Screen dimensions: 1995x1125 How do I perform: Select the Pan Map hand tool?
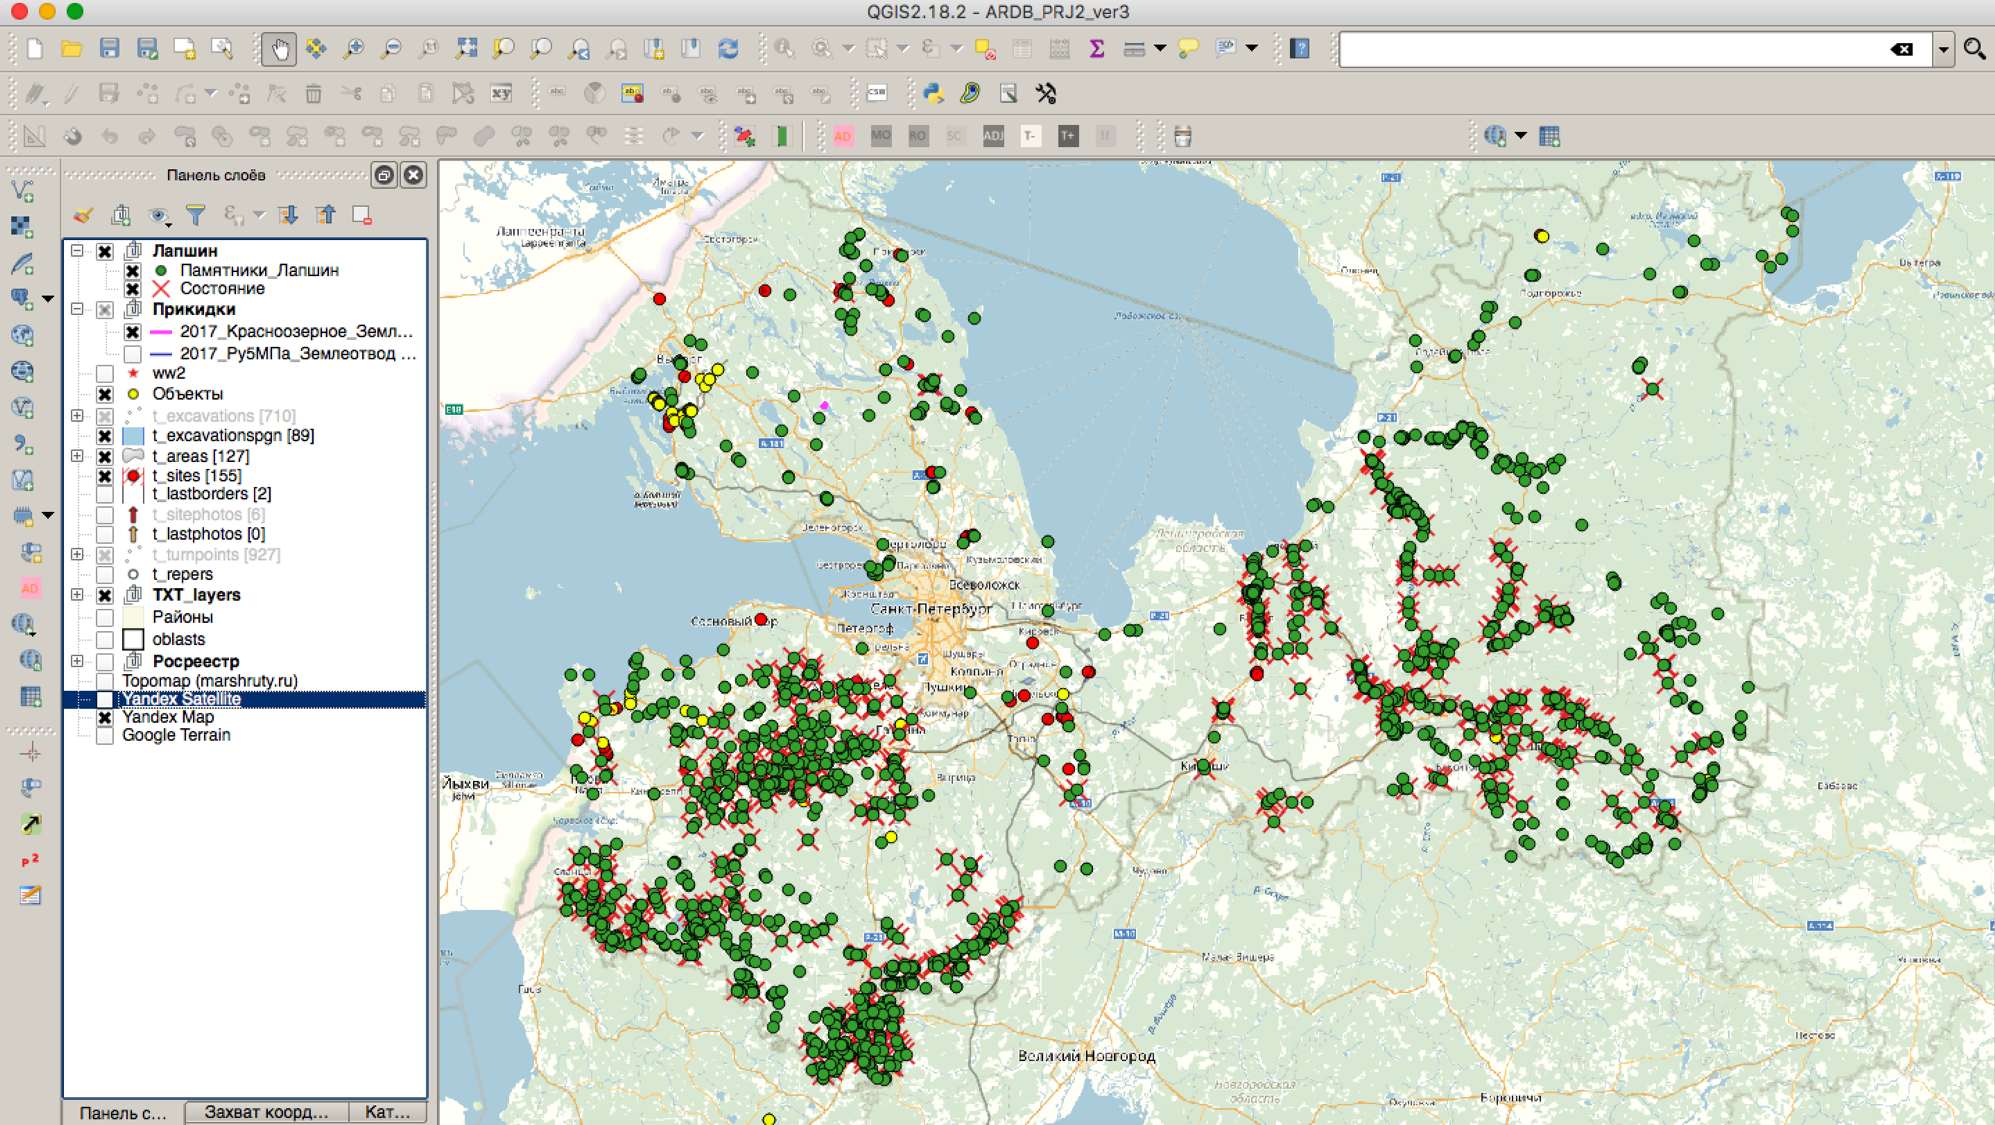279,49
